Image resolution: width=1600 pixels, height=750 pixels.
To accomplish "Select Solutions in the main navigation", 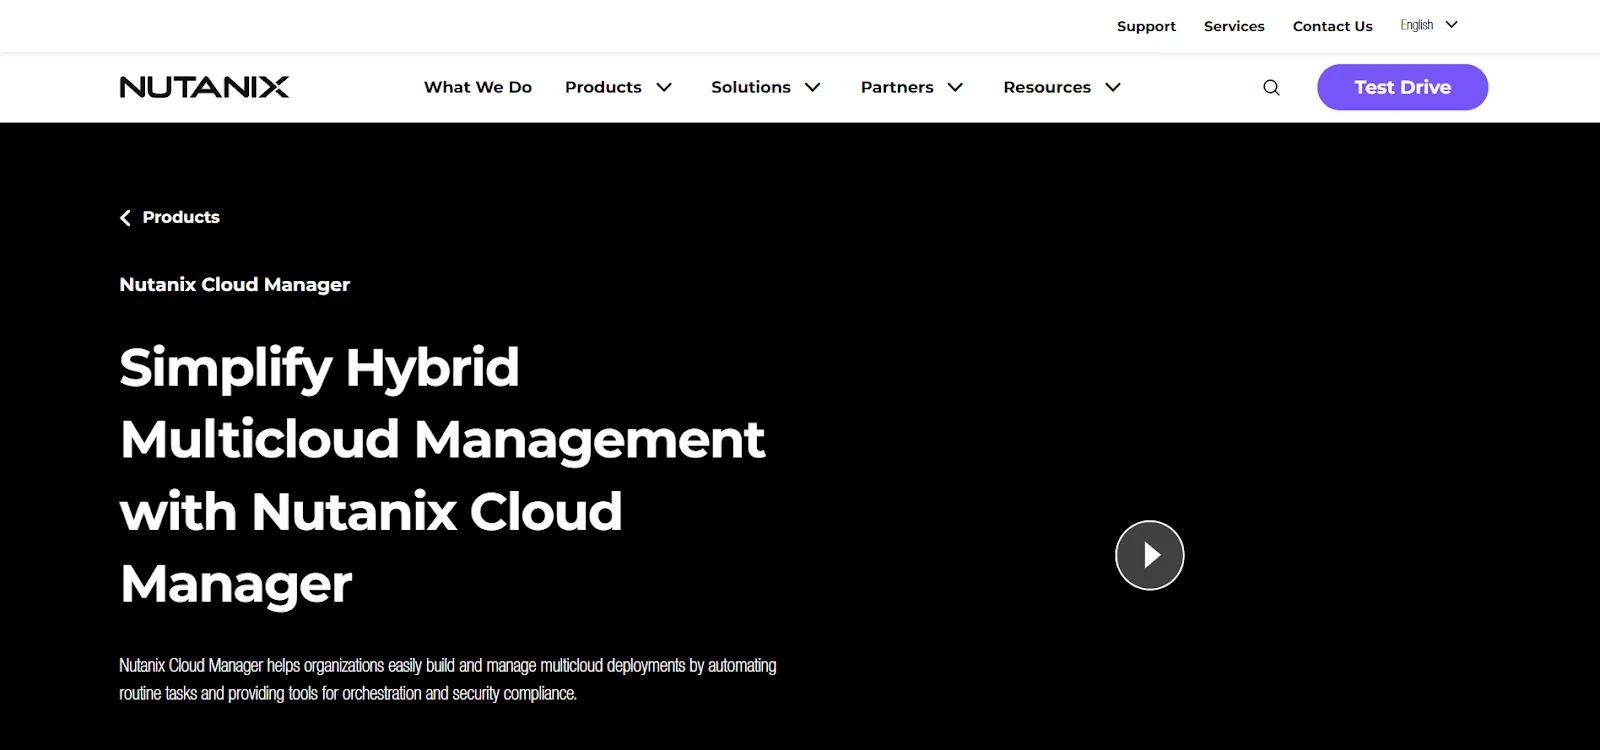I will [751, 87].
